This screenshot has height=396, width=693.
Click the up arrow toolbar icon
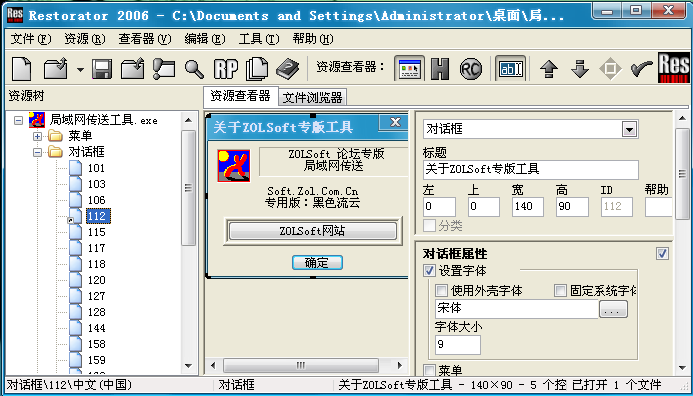pyautogui.click(x=548, y=69)
